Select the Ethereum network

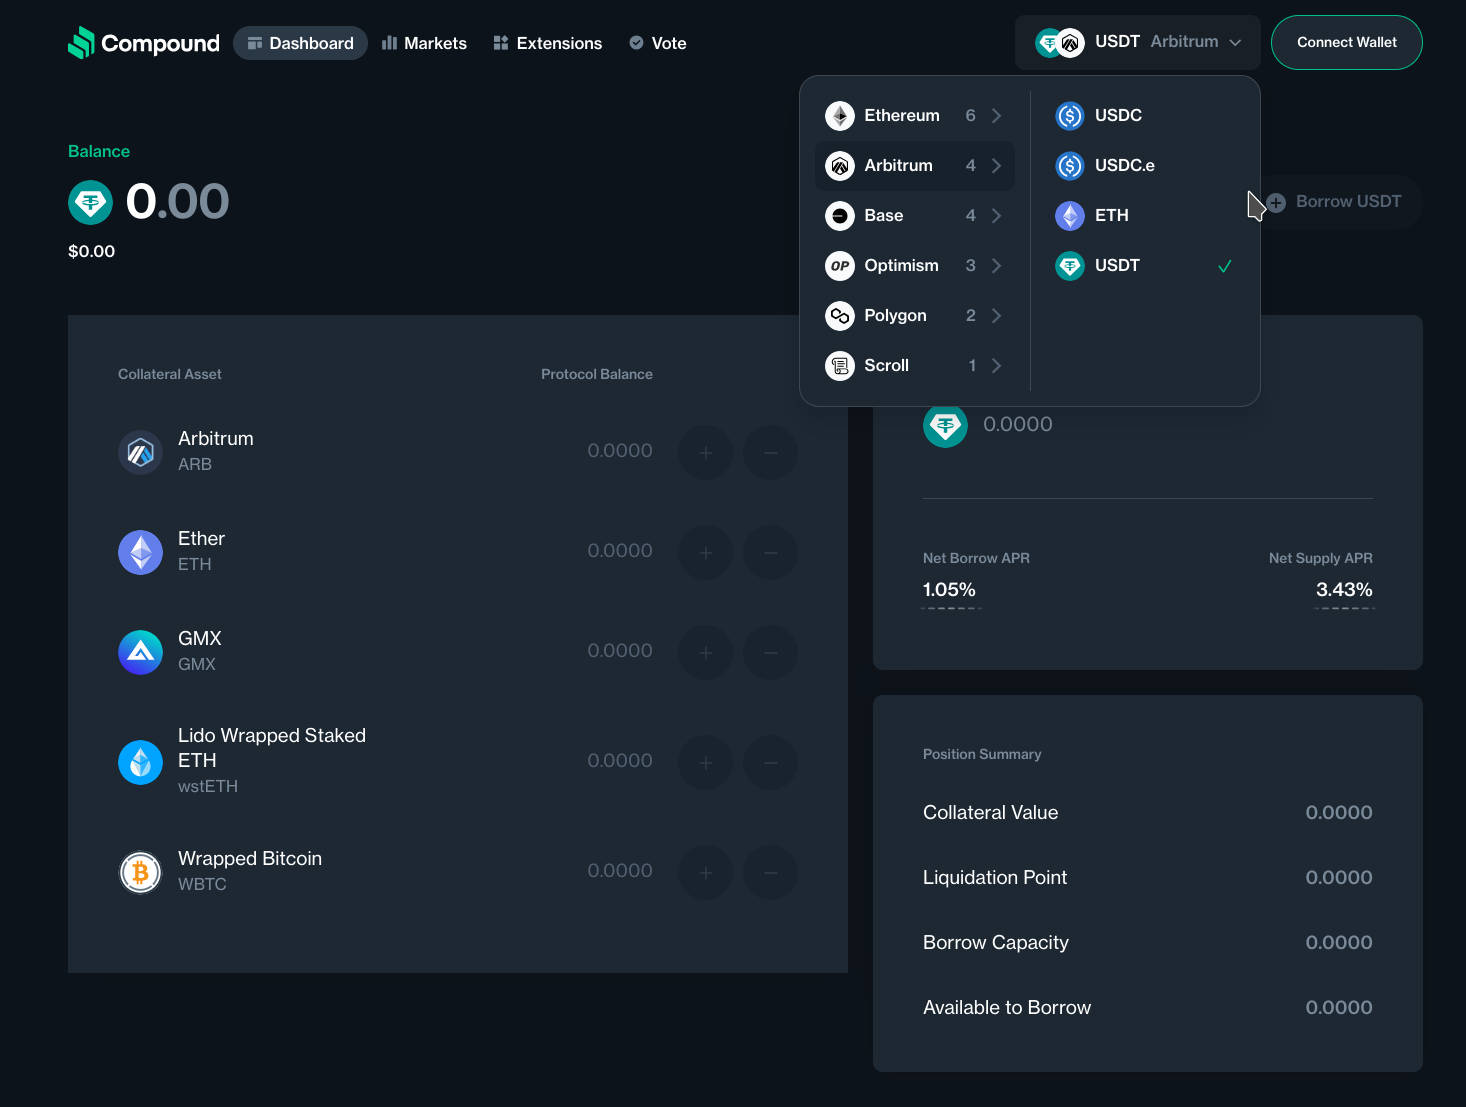[914, 116]
